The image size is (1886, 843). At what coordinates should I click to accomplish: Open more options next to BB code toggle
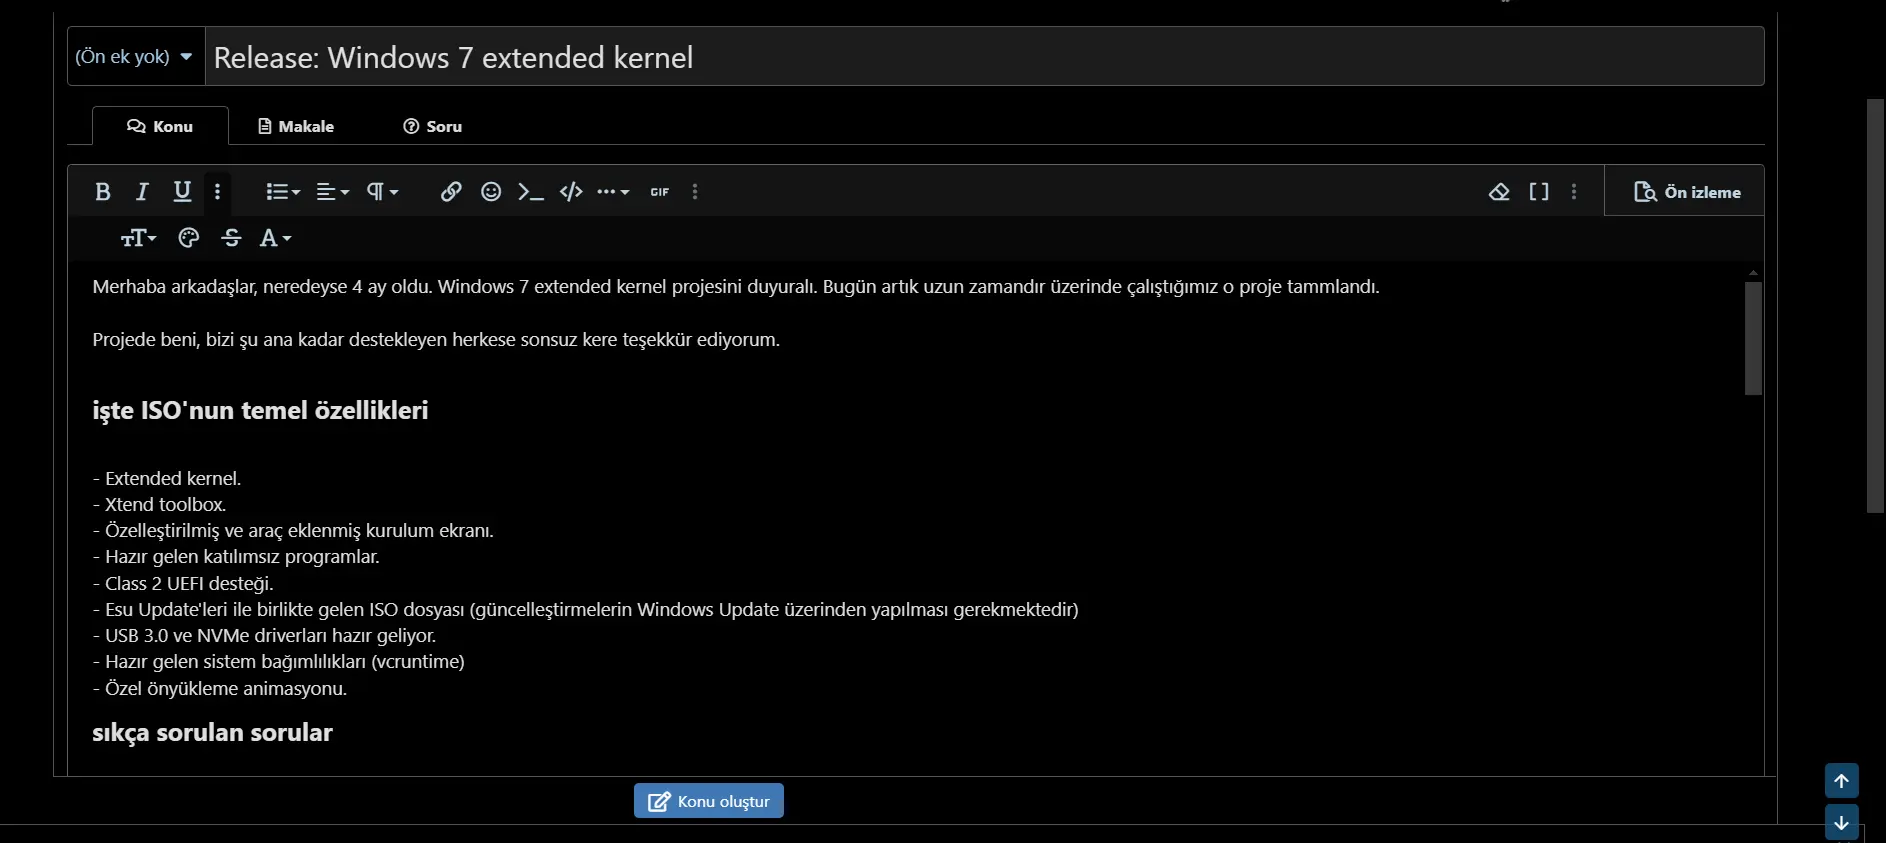(x=1574, y=192)
